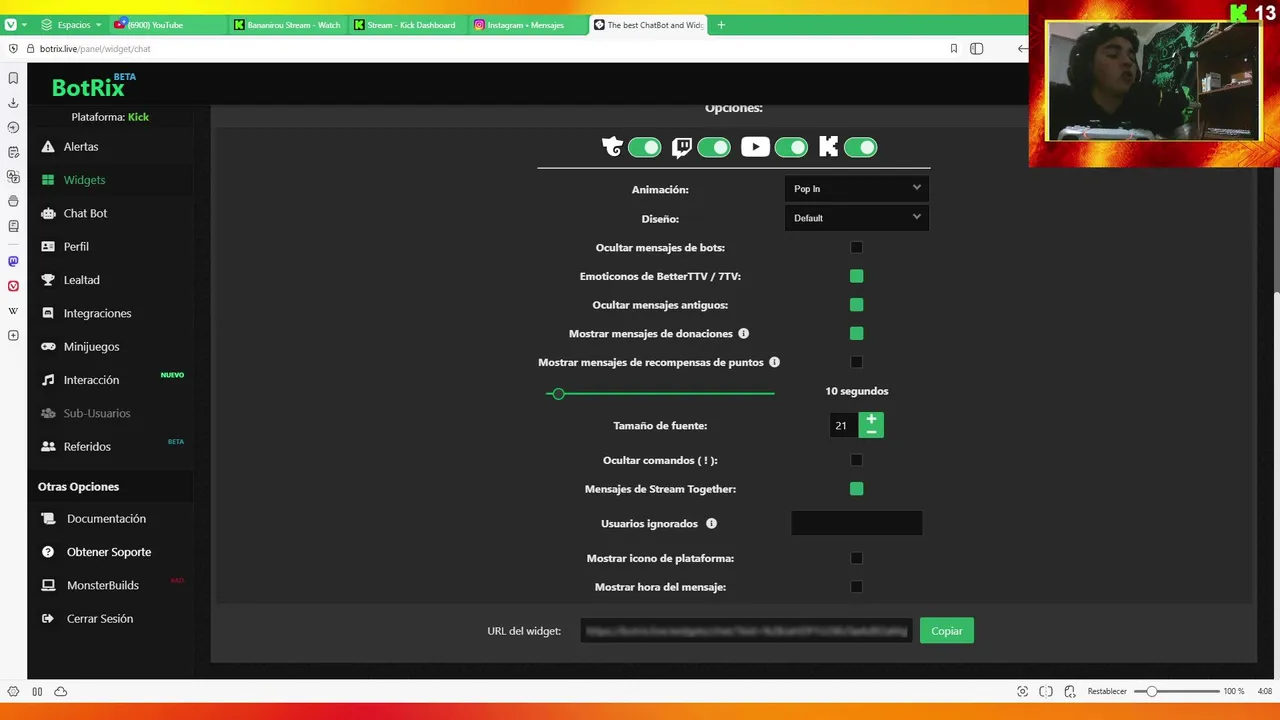Click the page zoom slider
Screen dimensions: 1280x720
[1175, 691]
